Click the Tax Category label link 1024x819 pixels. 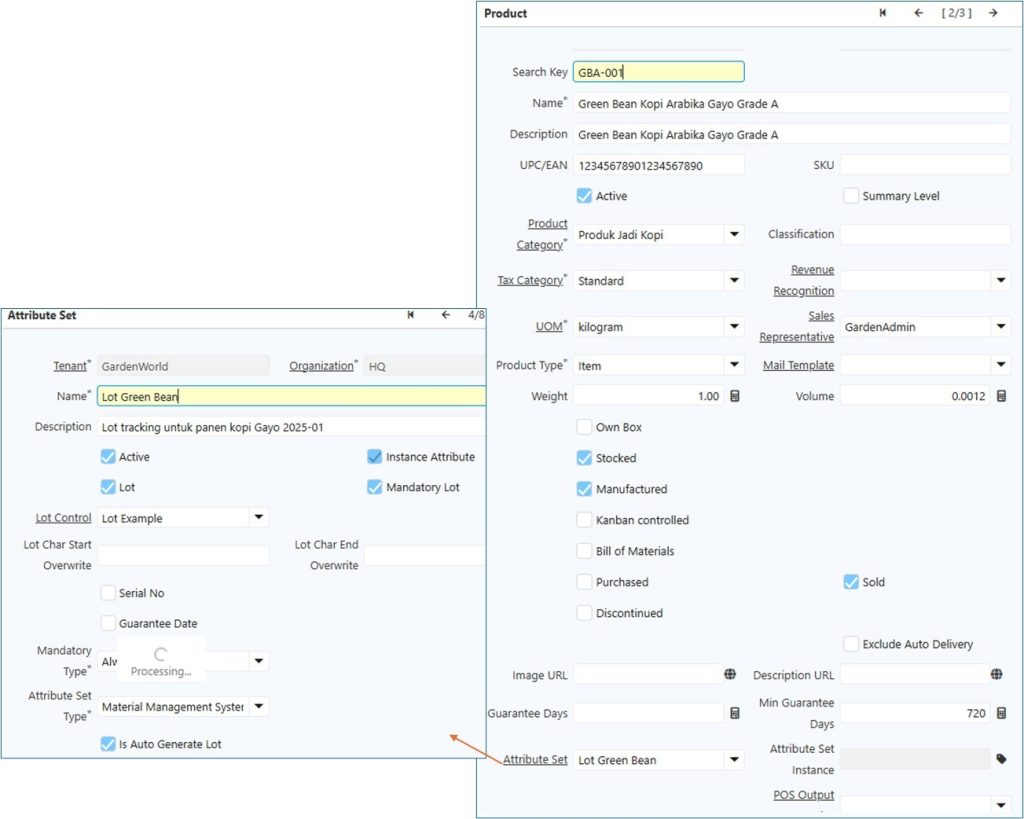point(530,281)
